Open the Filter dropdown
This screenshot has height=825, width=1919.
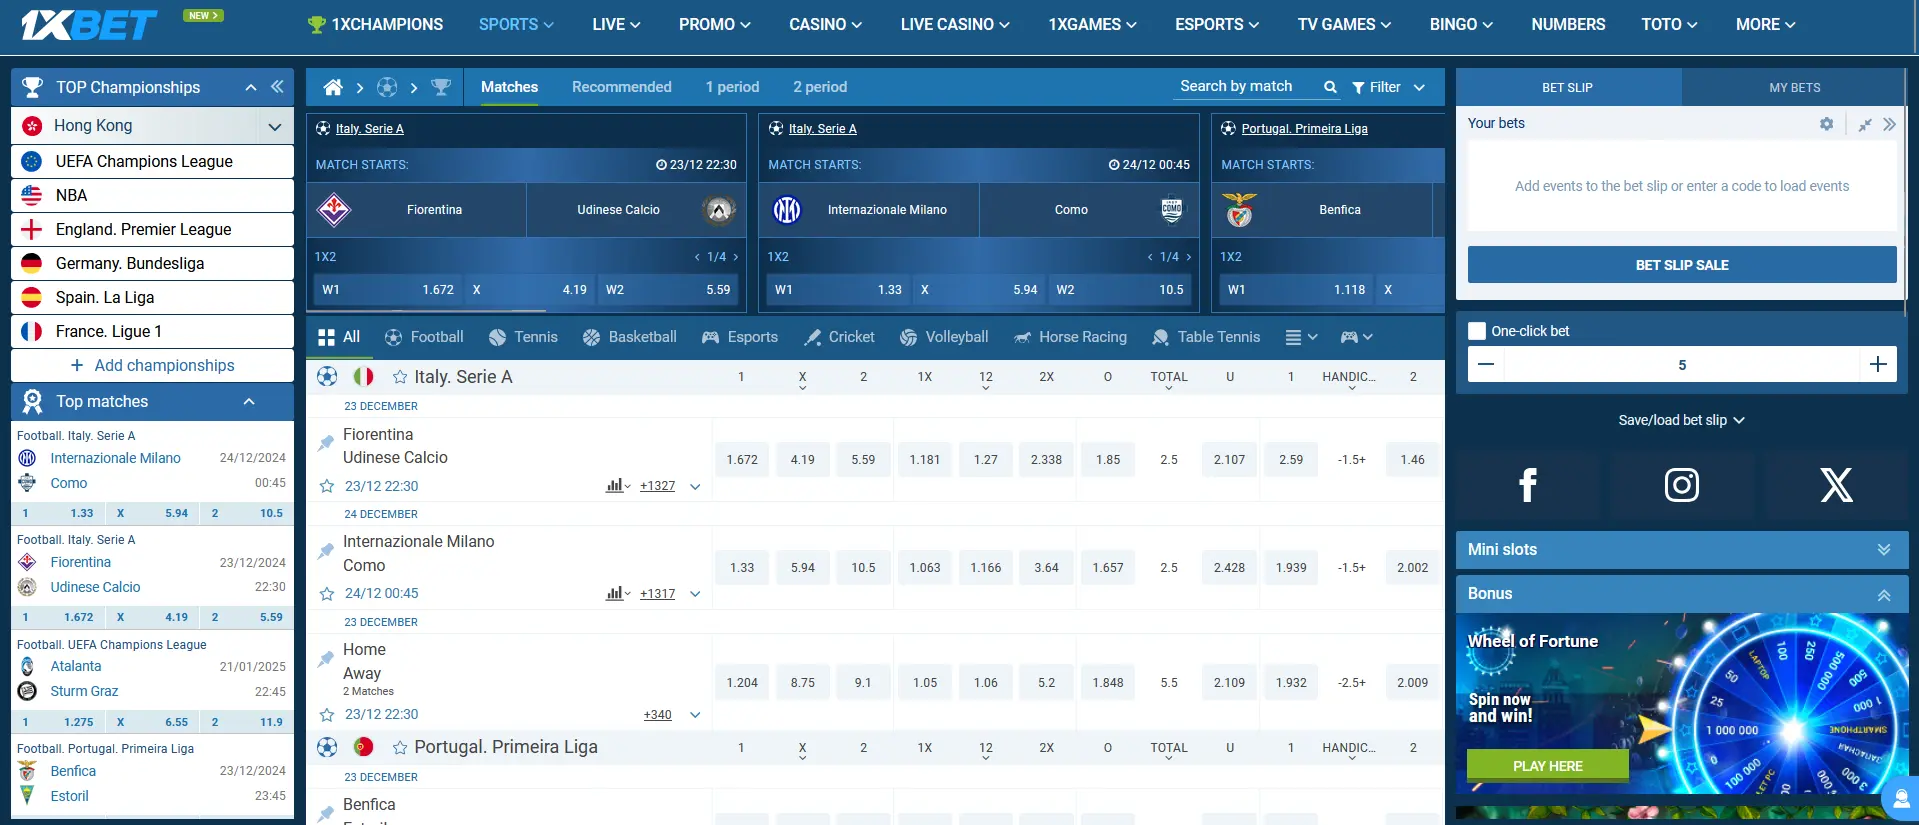[x=1388, y=87]
